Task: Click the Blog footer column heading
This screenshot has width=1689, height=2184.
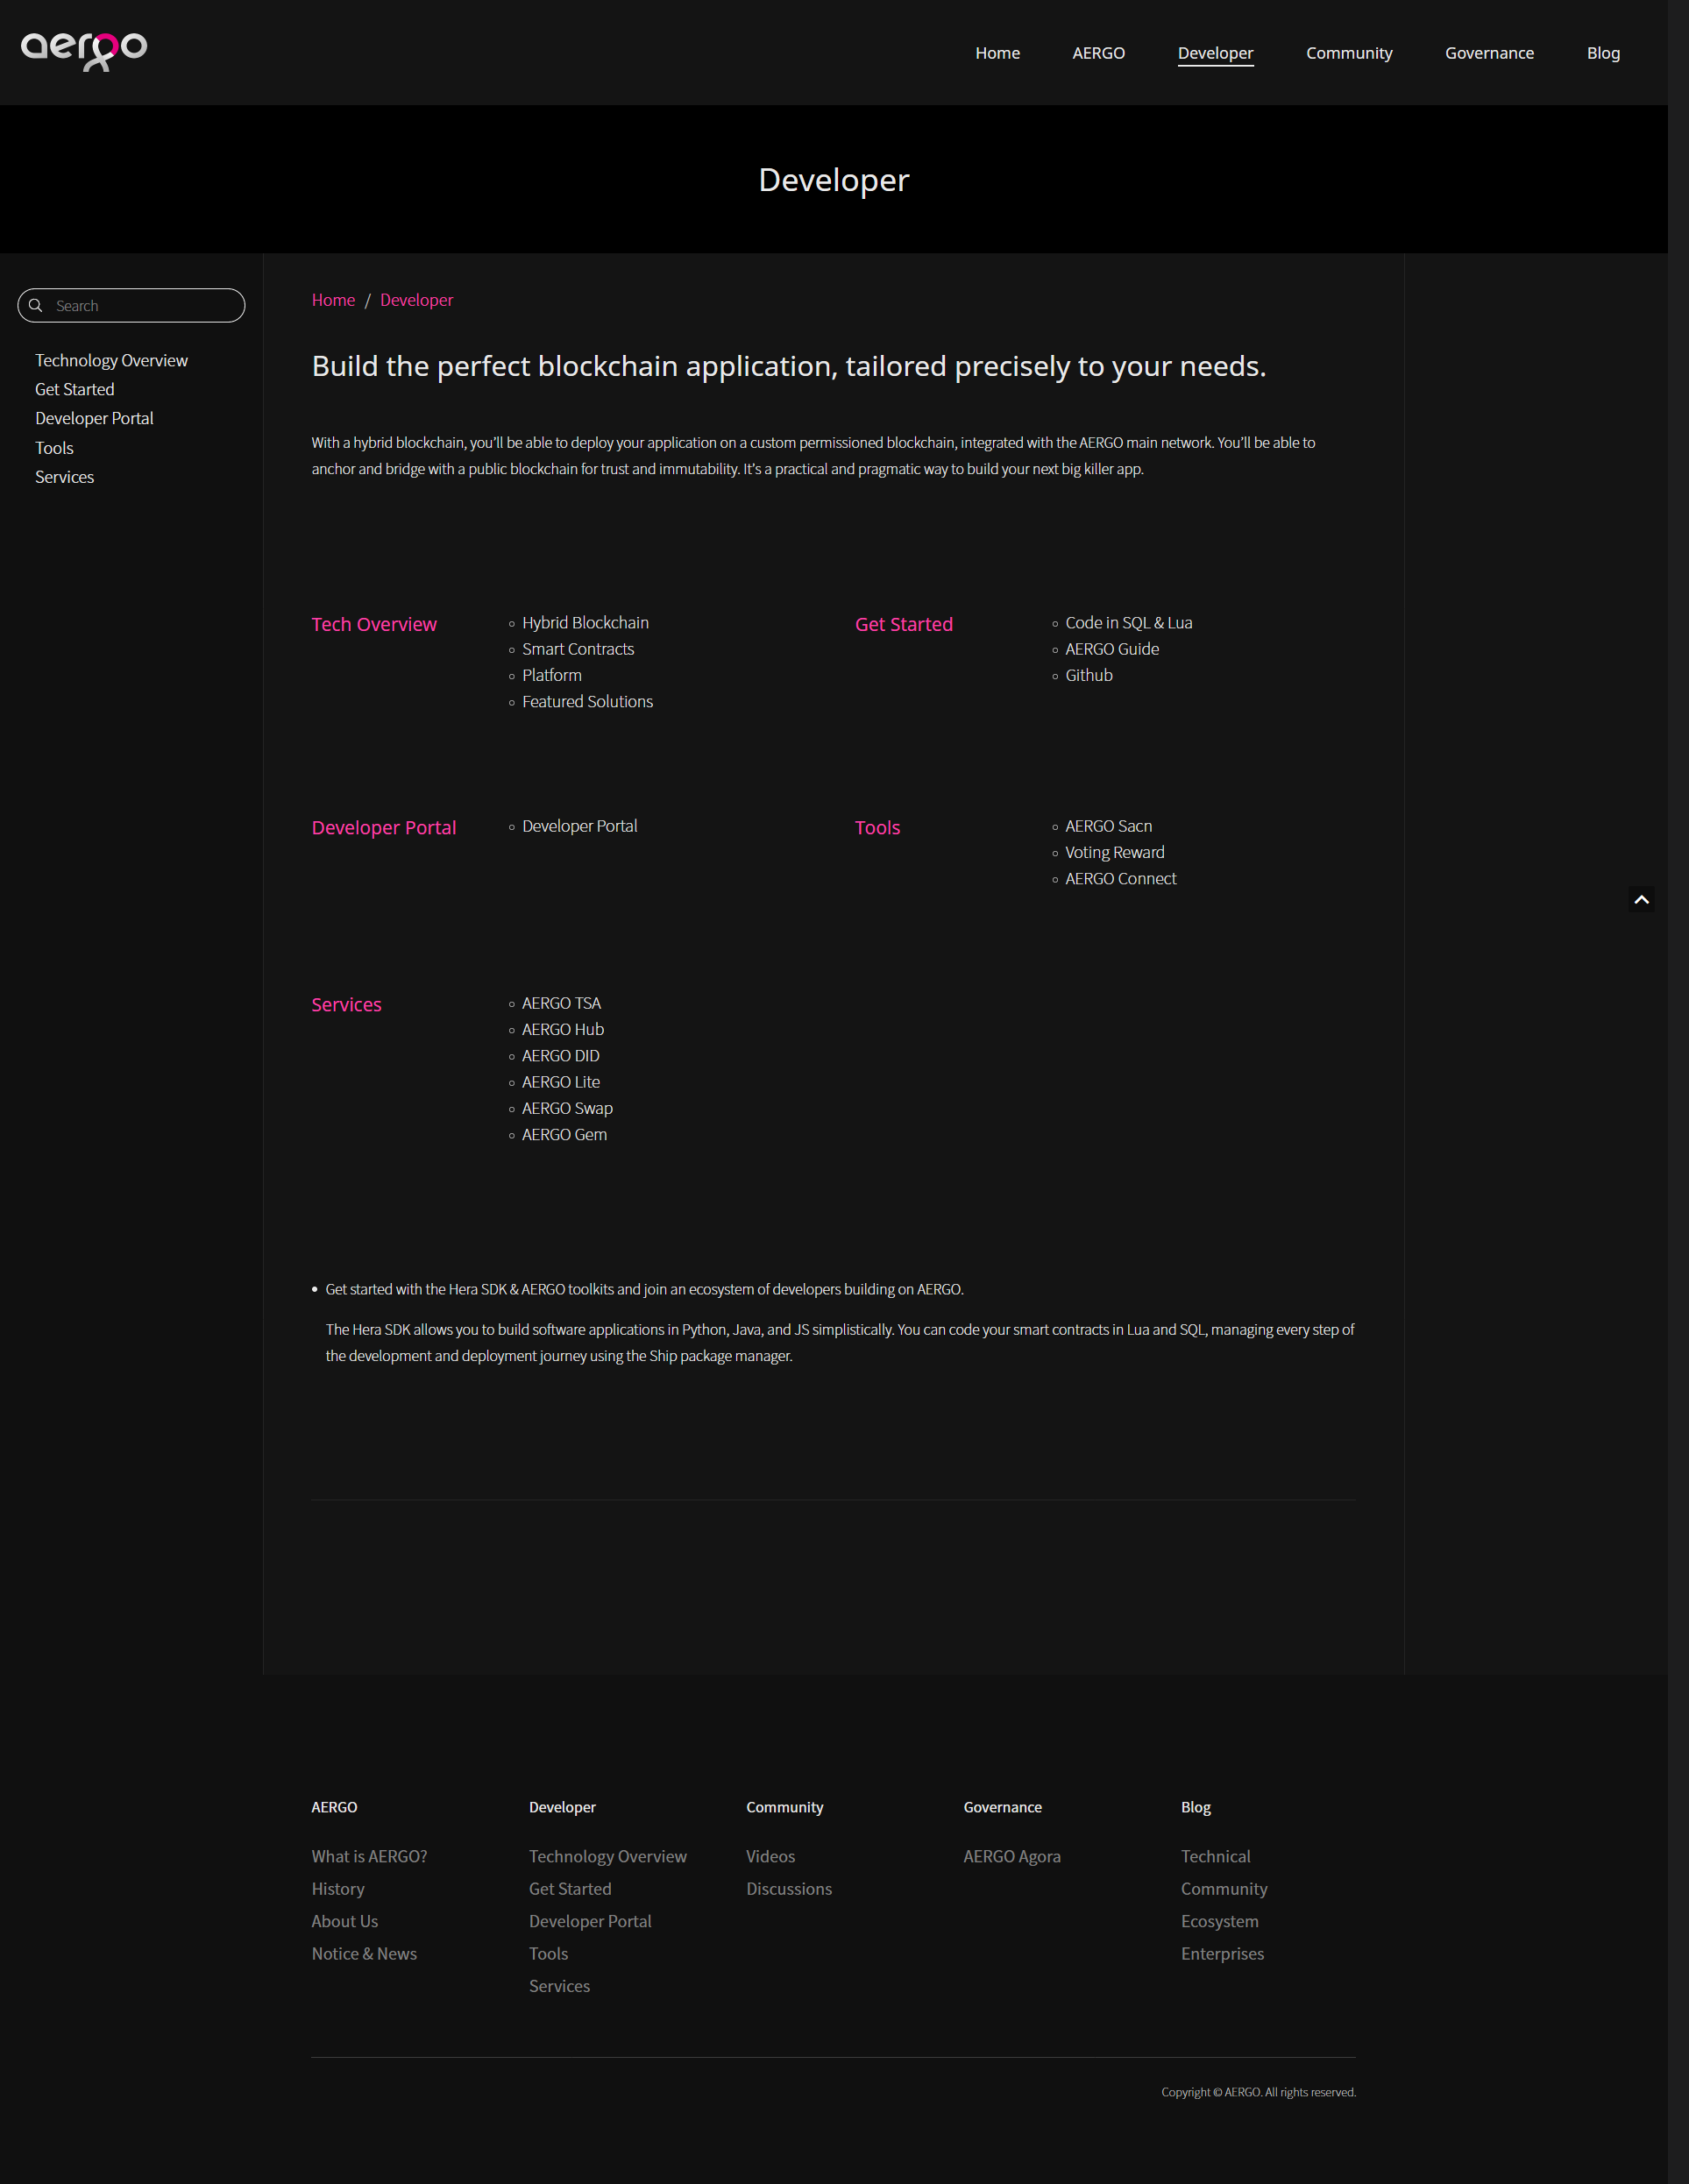Action: 1195,1807
